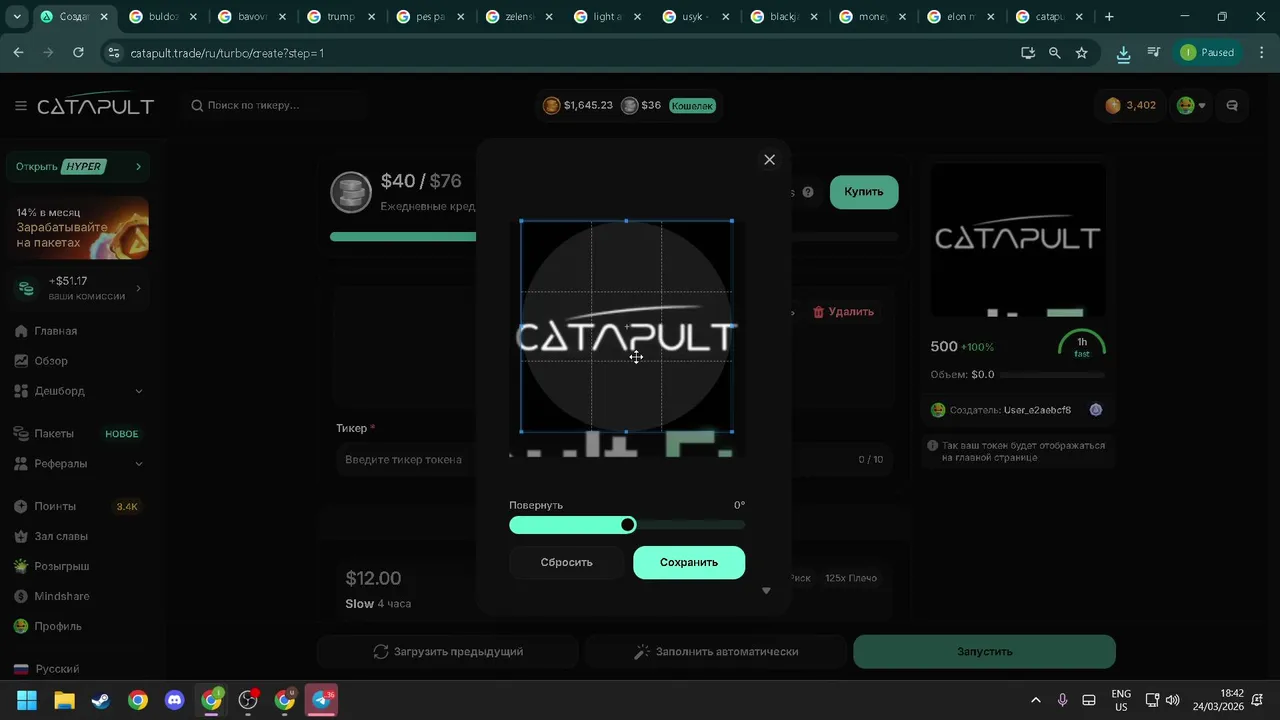Open Discord from the taskbar
Viewport: 1280px width, 720px height.
pos(175,700)
